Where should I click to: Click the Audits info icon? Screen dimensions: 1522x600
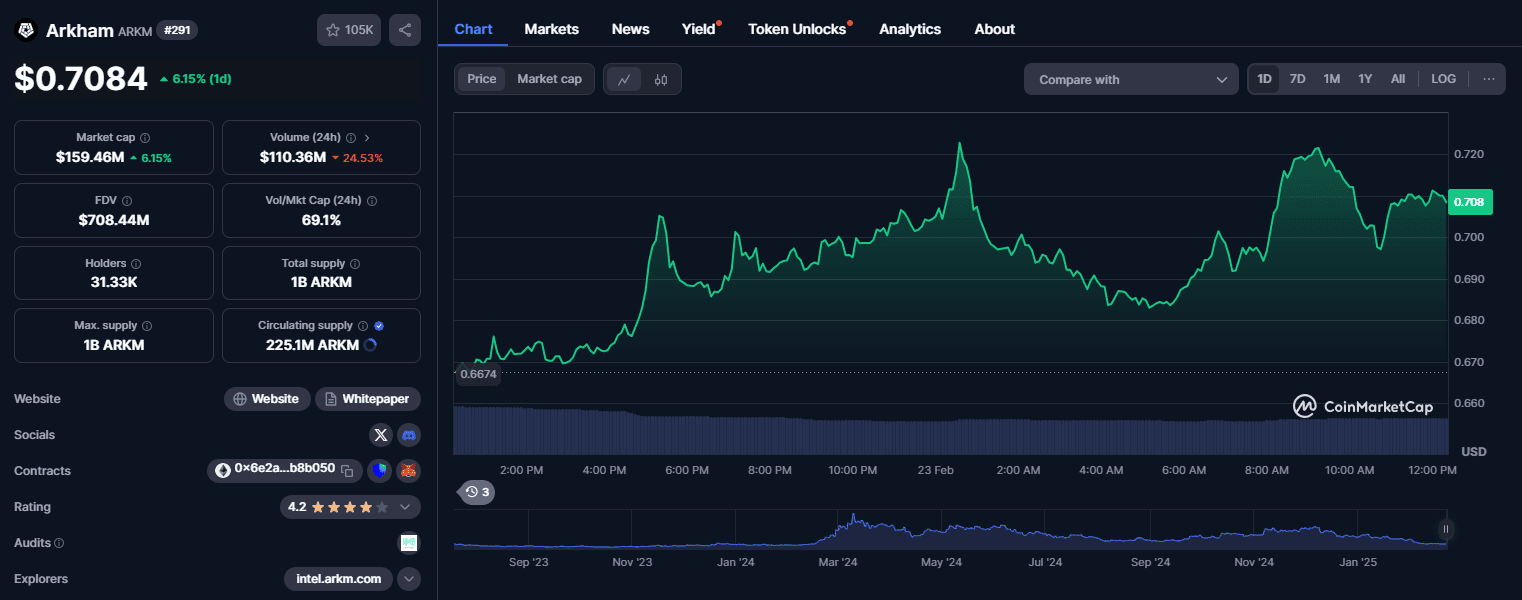59,543
